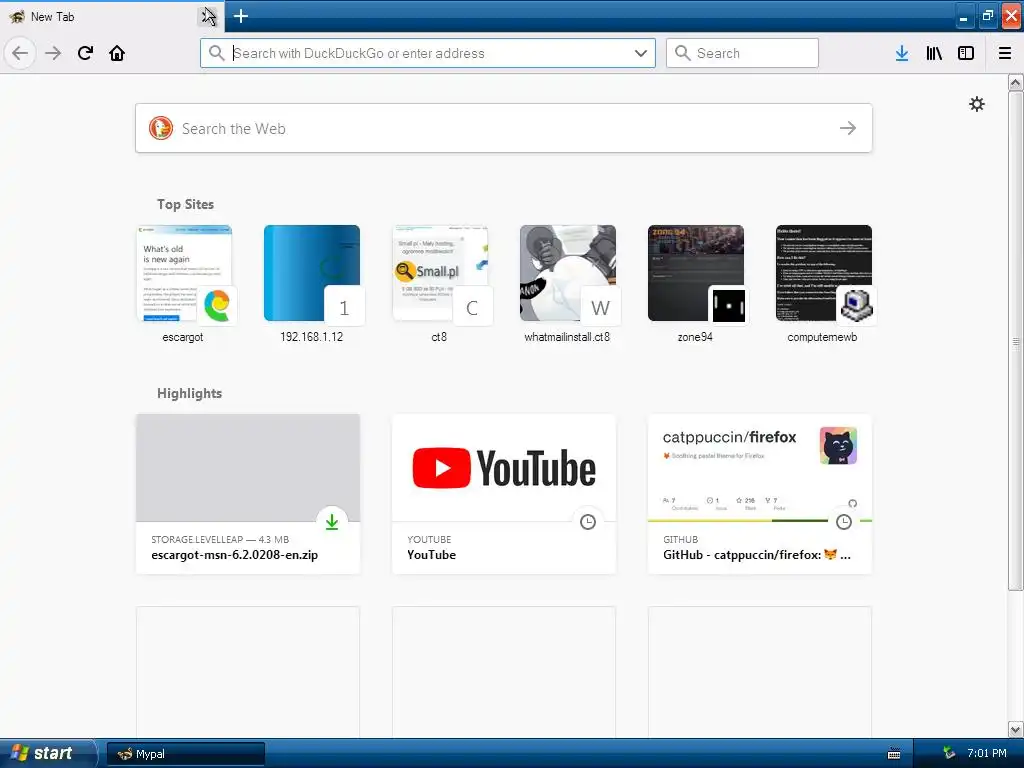Viewport: 1024px width, 768px height.
Task: Click the page scrollbar down arrow
Action: [1016, 729]
